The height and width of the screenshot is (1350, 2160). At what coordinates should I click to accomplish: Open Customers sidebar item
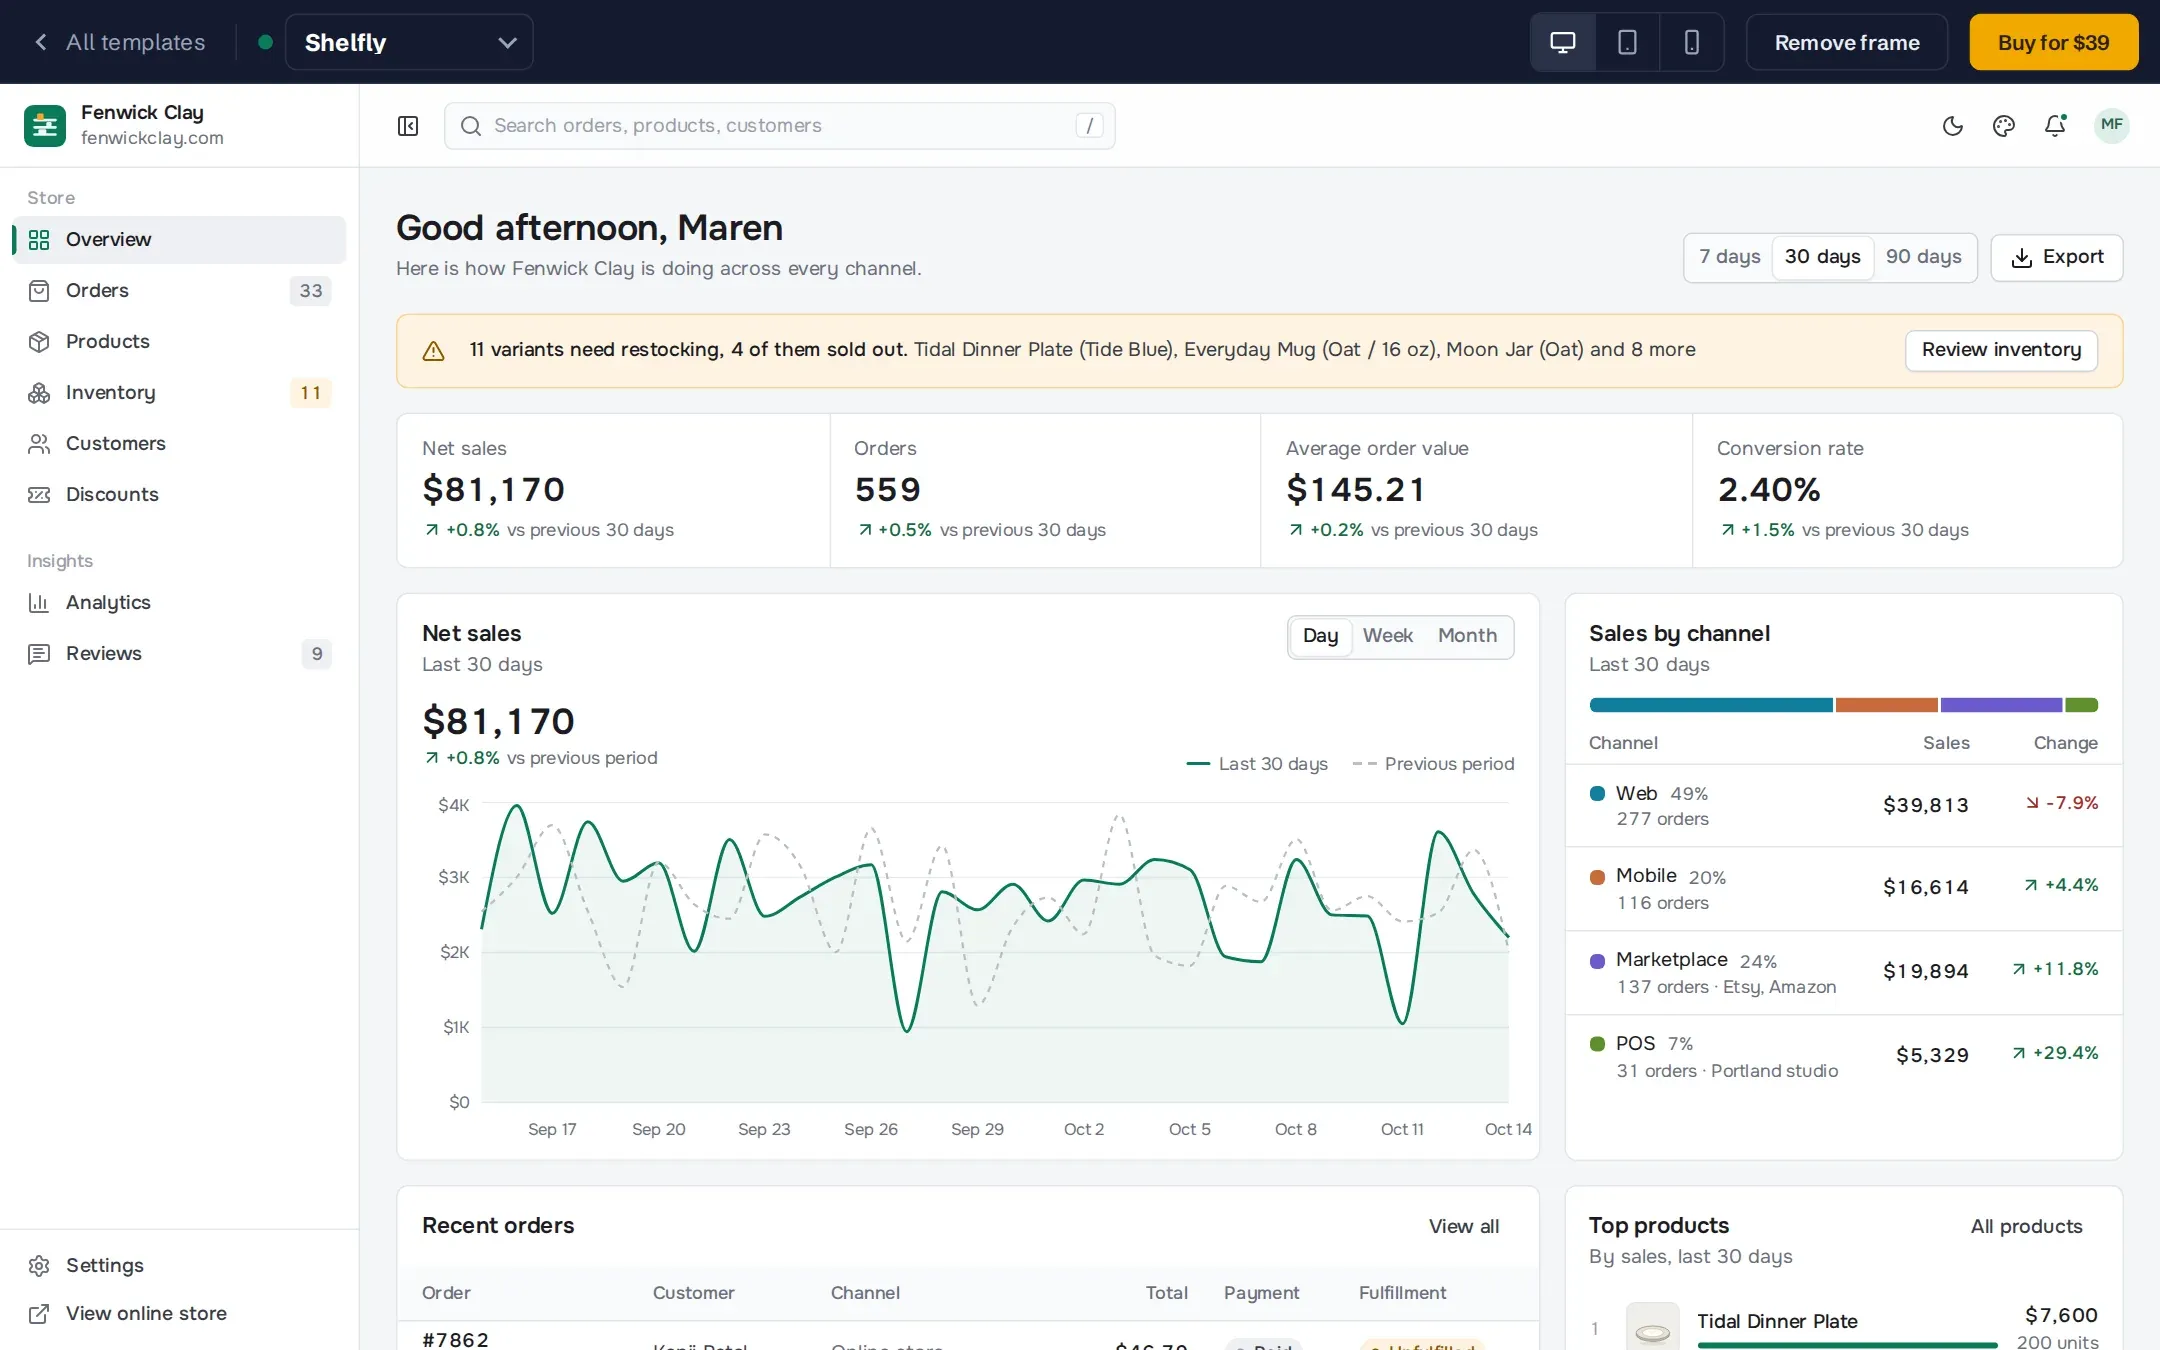tap(180, 444)
